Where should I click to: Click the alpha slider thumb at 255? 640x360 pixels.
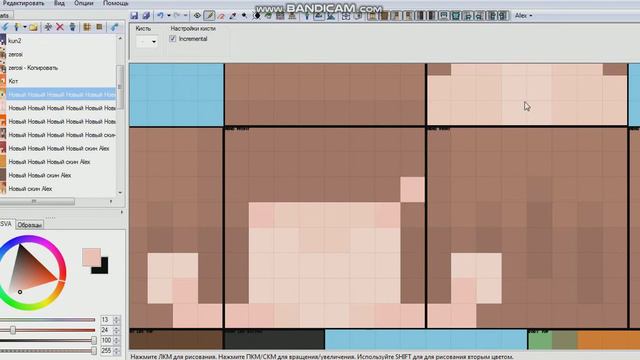pos(94,351)
